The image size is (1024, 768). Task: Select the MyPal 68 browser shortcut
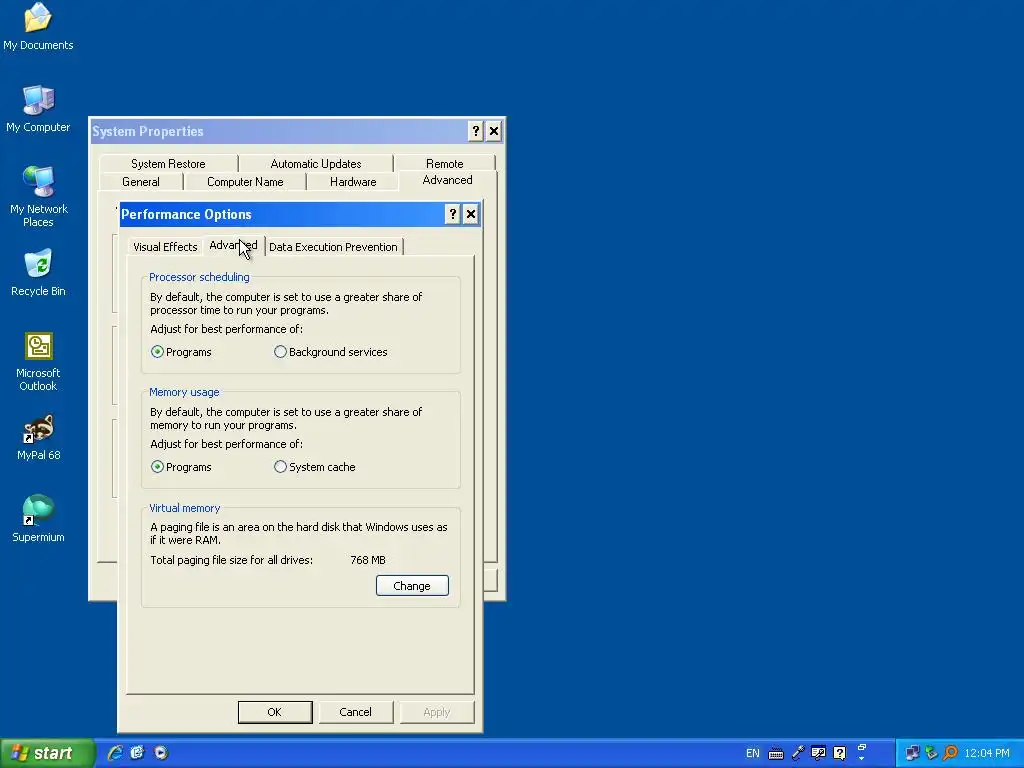point(38,437)
